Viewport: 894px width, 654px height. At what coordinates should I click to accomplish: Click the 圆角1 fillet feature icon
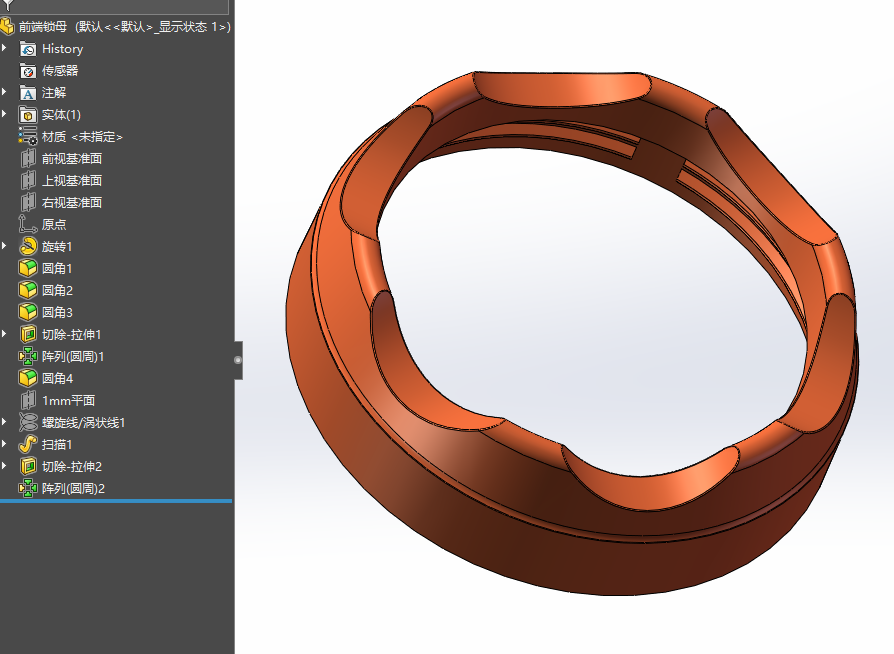coord(28,269)
